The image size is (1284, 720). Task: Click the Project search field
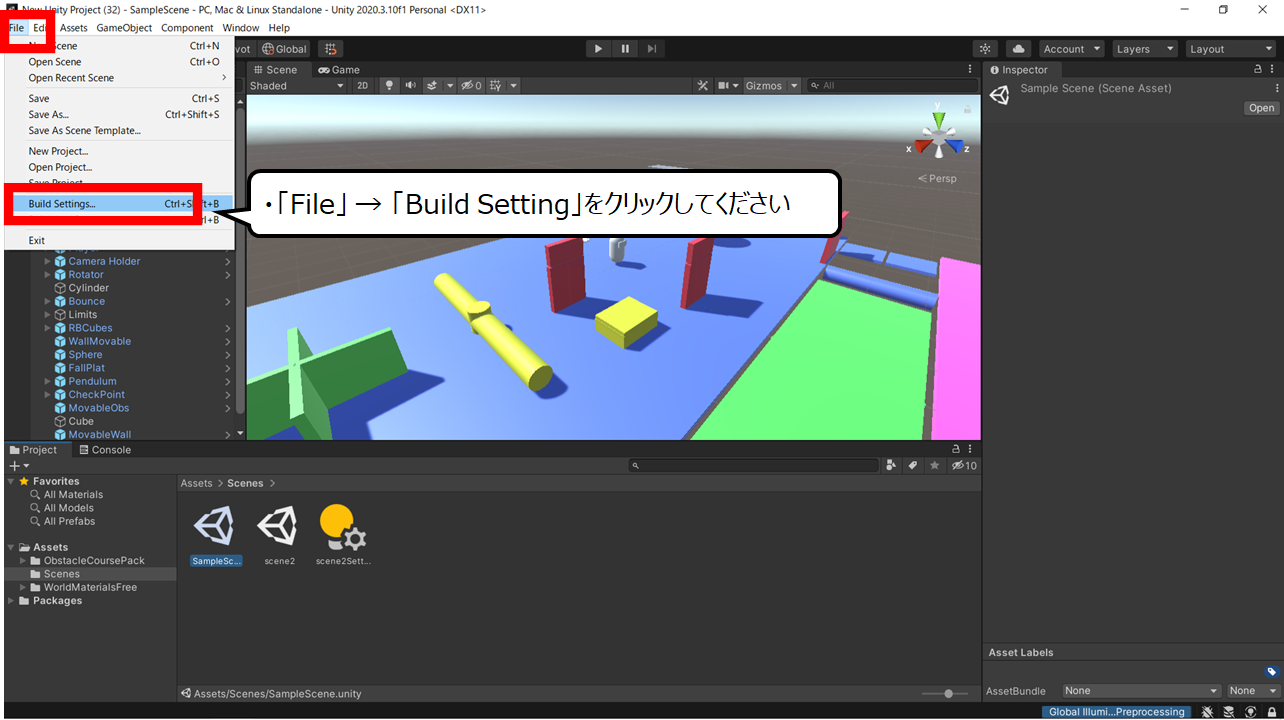[x=754, y=466]
